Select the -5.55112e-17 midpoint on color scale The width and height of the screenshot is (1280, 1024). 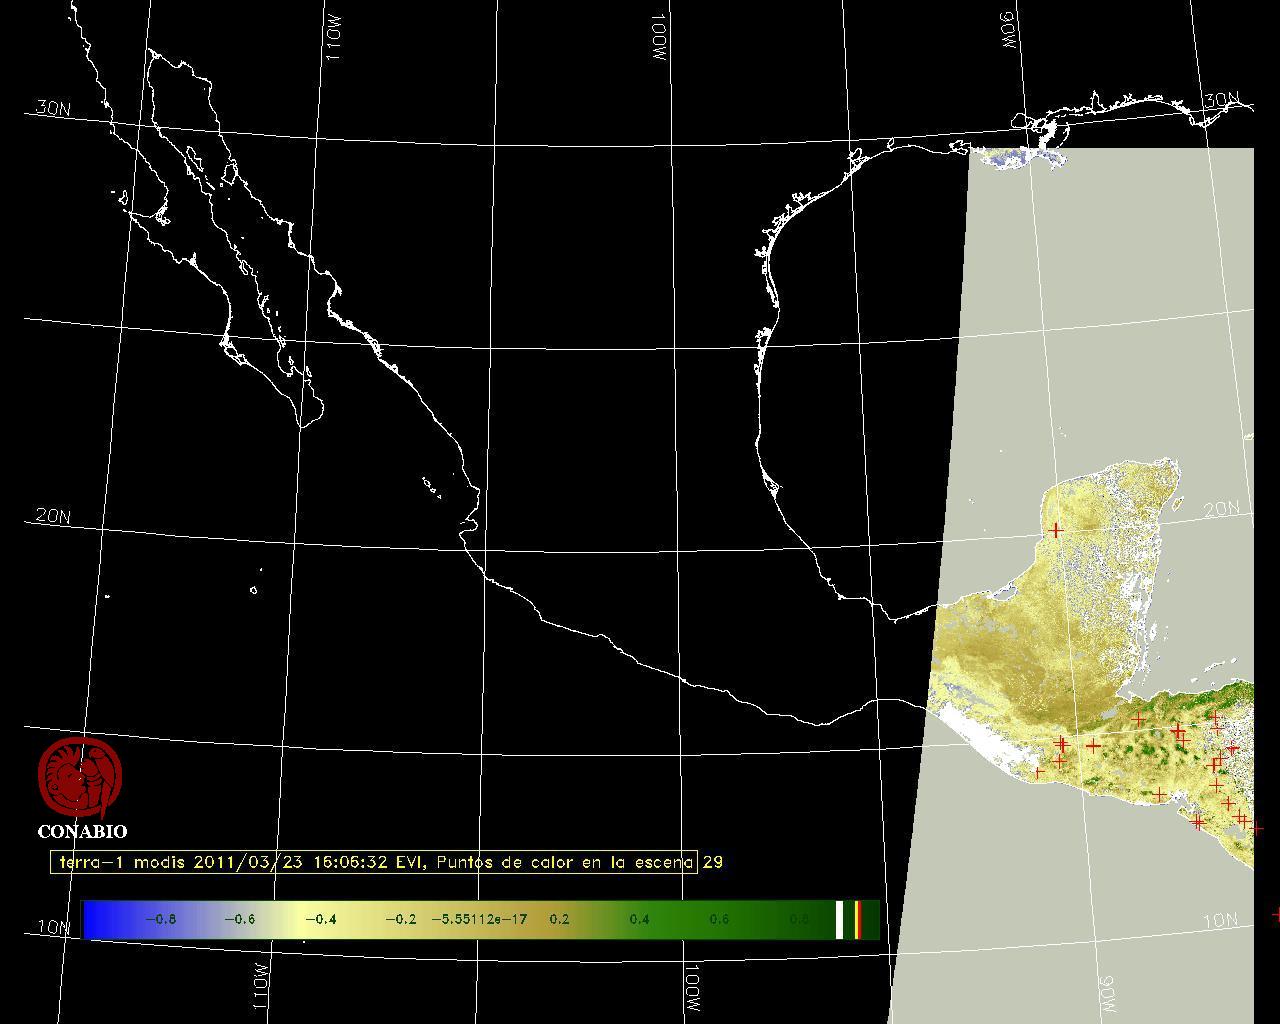[479, 919]
